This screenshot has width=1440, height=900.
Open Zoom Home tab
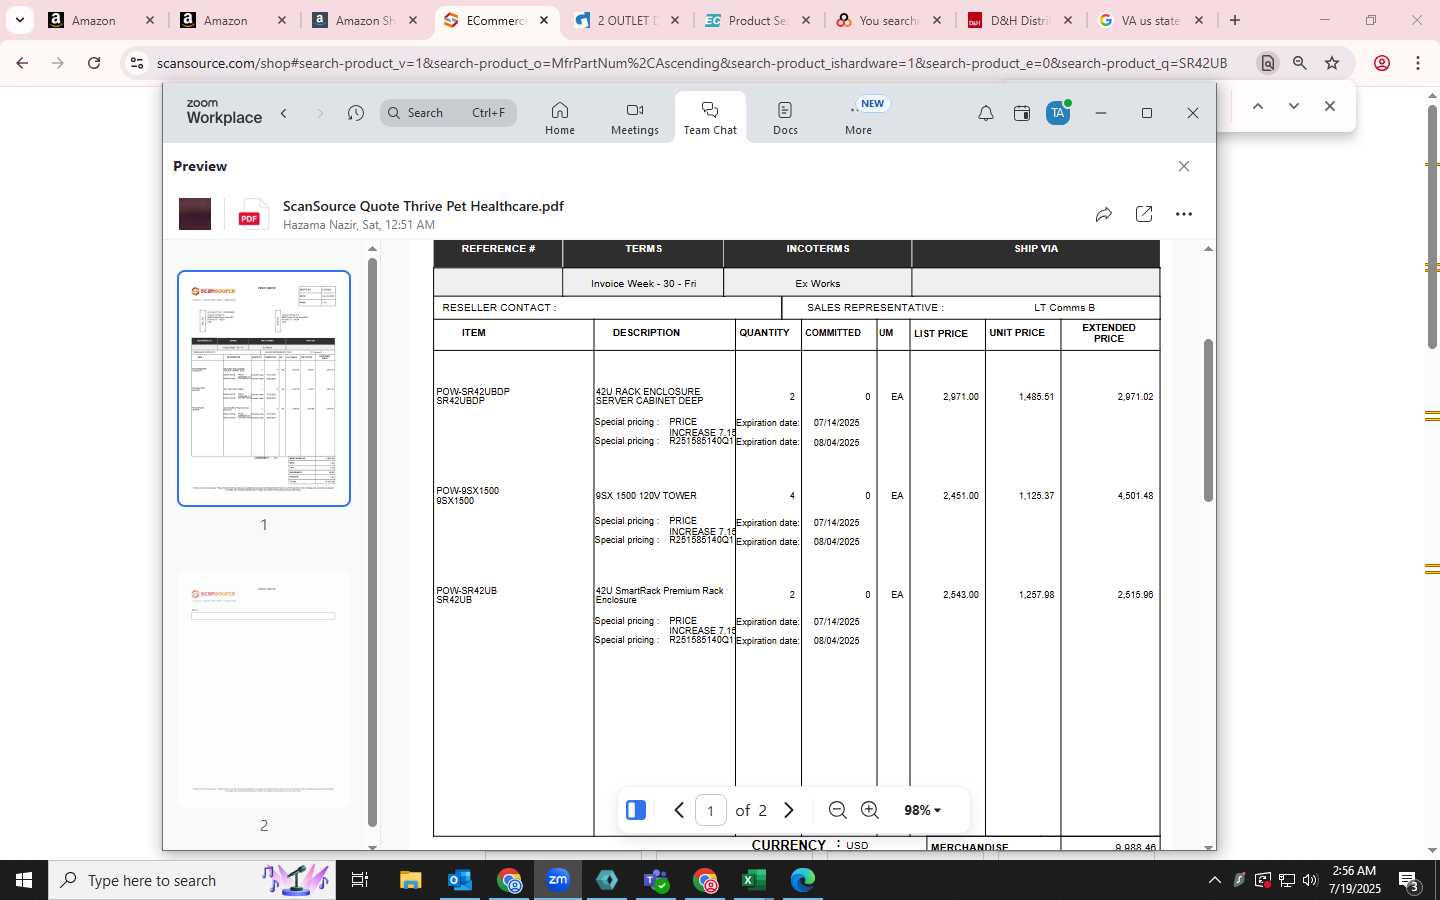[559, 118]
